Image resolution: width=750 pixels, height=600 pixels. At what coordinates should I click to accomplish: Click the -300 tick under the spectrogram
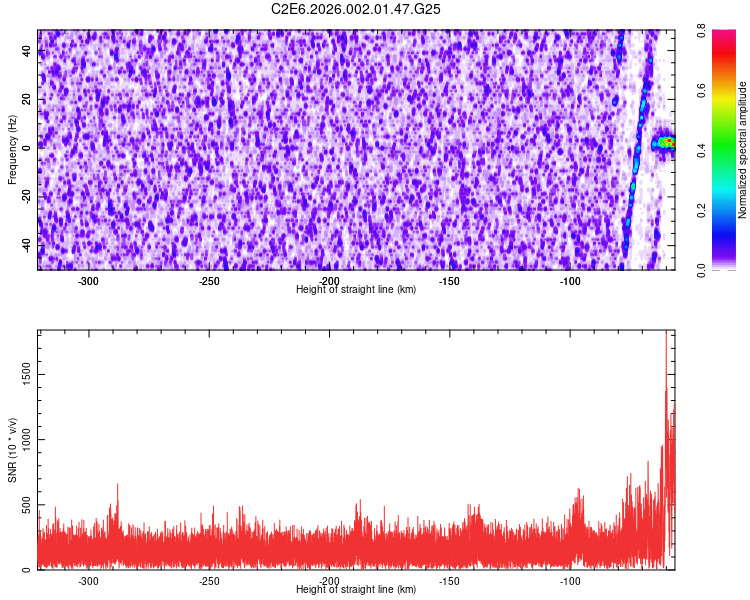tap(88, 282)
